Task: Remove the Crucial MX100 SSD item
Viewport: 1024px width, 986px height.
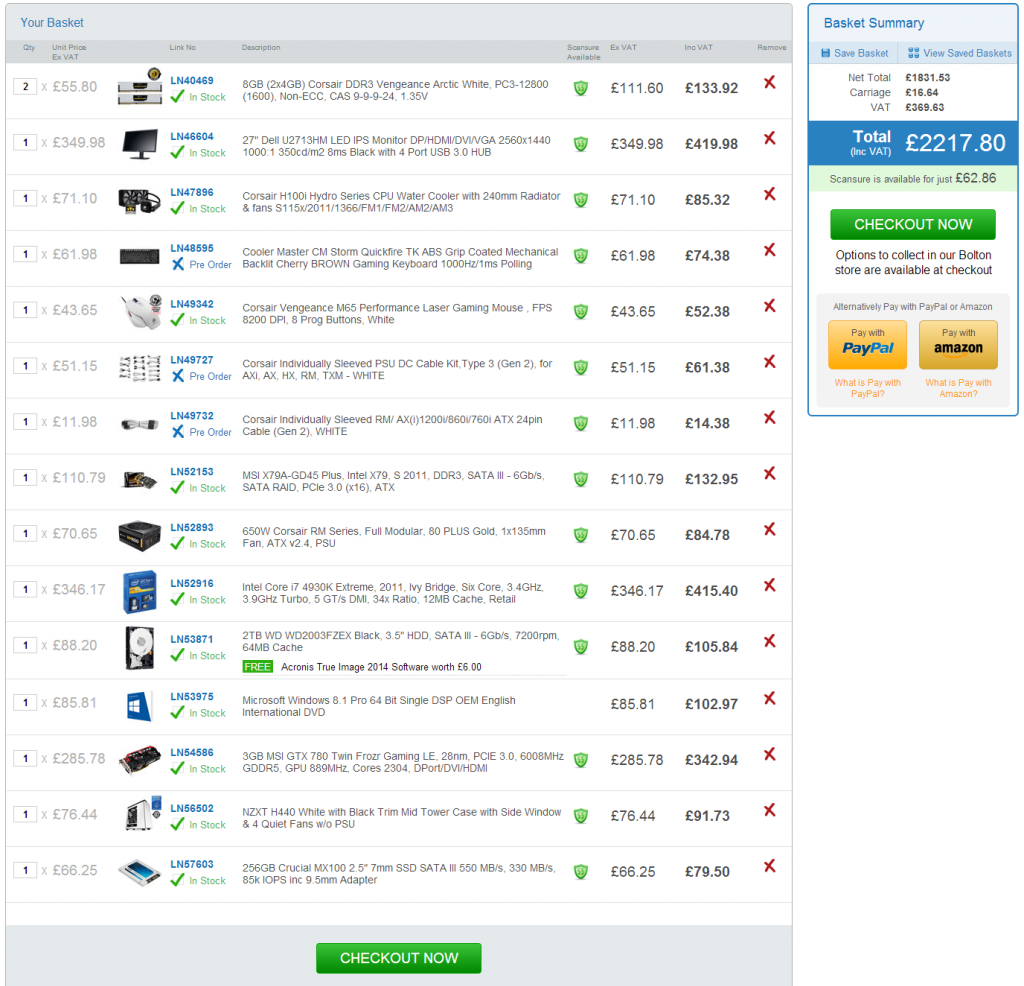Action: click(769, 866)
